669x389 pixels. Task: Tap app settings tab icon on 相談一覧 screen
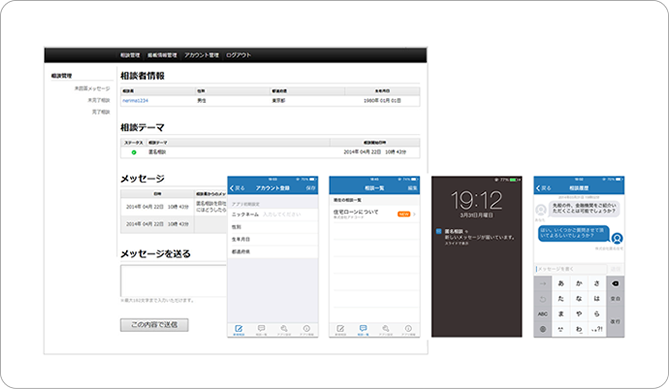pos(386,329)
